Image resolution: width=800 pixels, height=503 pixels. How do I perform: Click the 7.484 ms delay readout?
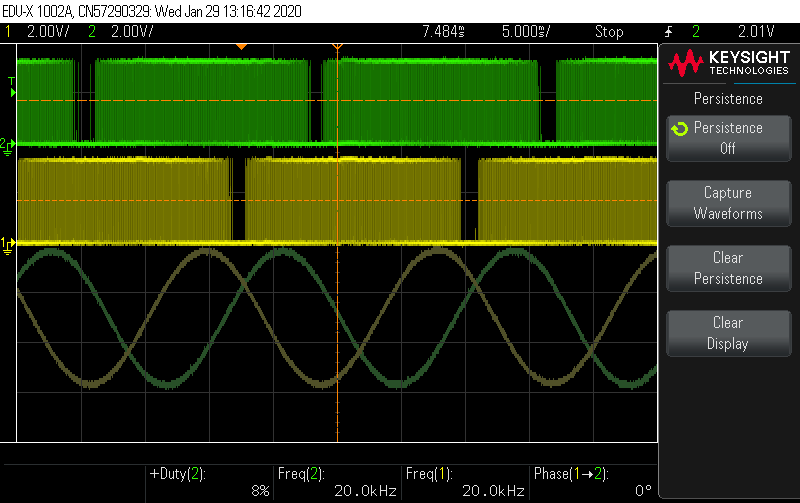coord(443,32)
